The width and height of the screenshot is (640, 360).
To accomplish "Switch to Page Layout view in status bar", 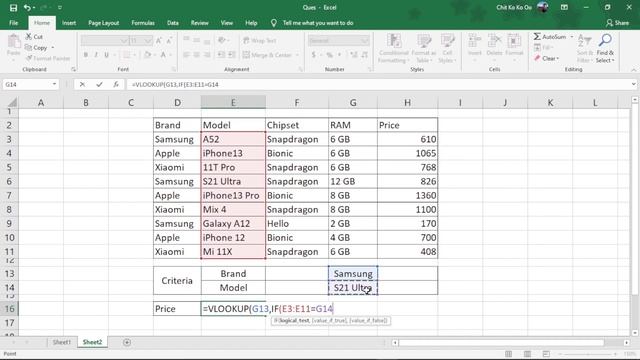I will [527, 354].
